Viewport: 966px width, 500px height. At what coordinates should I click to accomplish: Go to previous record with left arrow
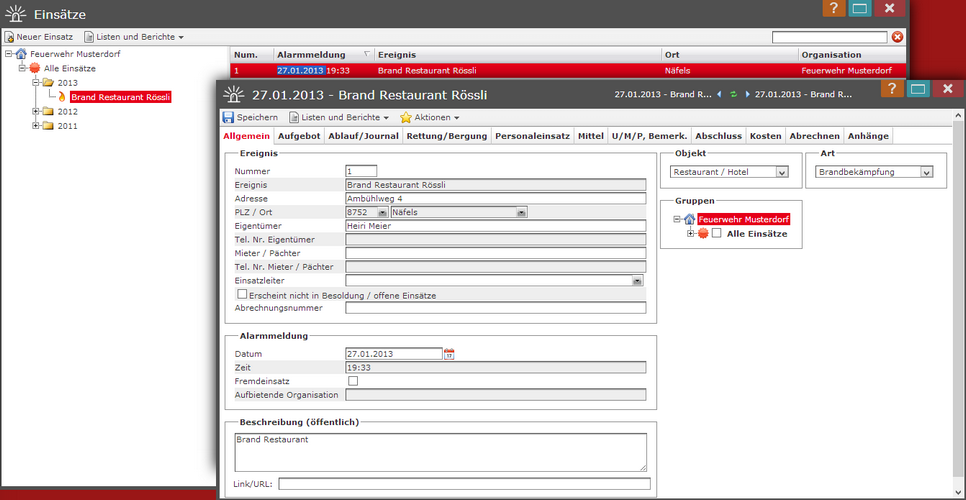coord(720,94)
